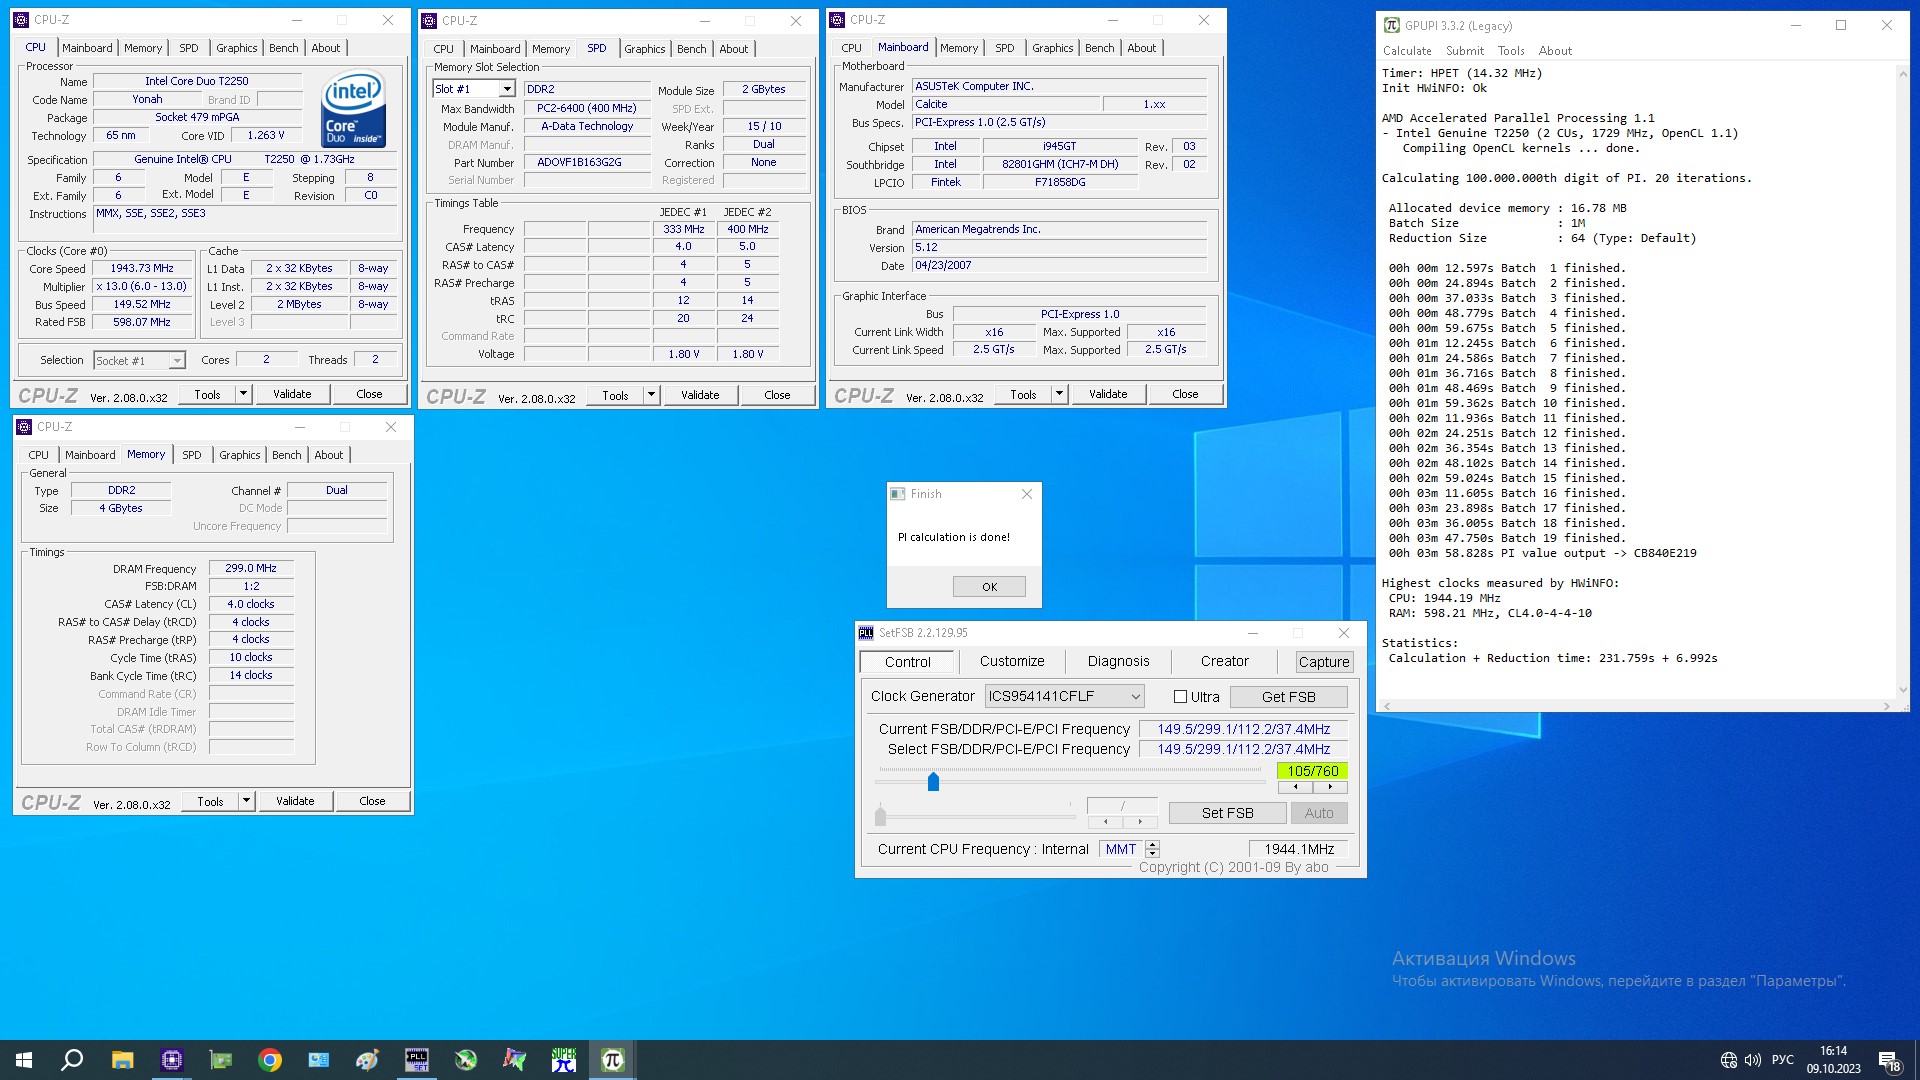This screenshot has height=1080, width=1920.
Task: Increase FSB step with right arrow
Action: click(x=1330, y=787)
